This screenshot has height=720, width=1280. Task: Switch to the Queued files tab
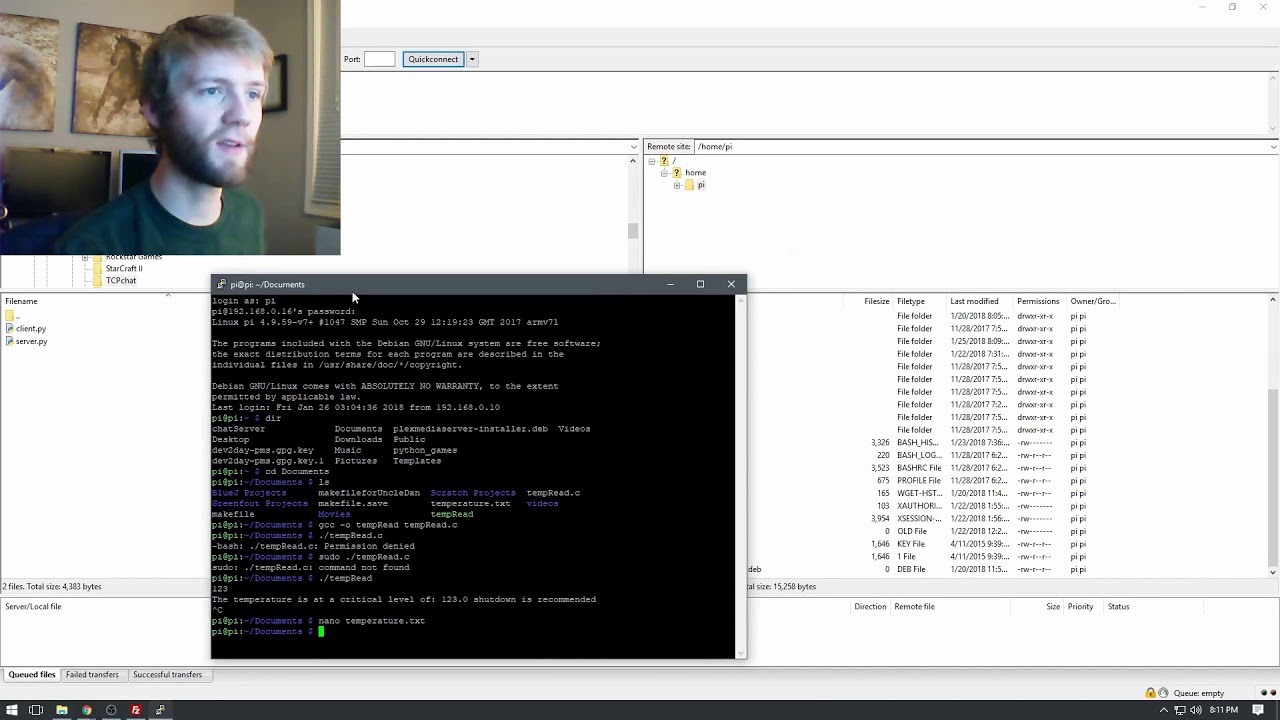pos(32,675)
